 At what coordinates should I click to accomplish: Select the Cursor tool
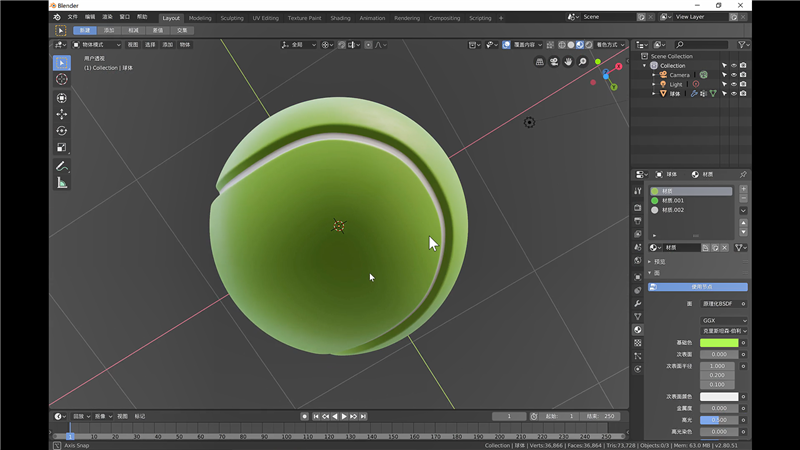click(x=62, y=79)
